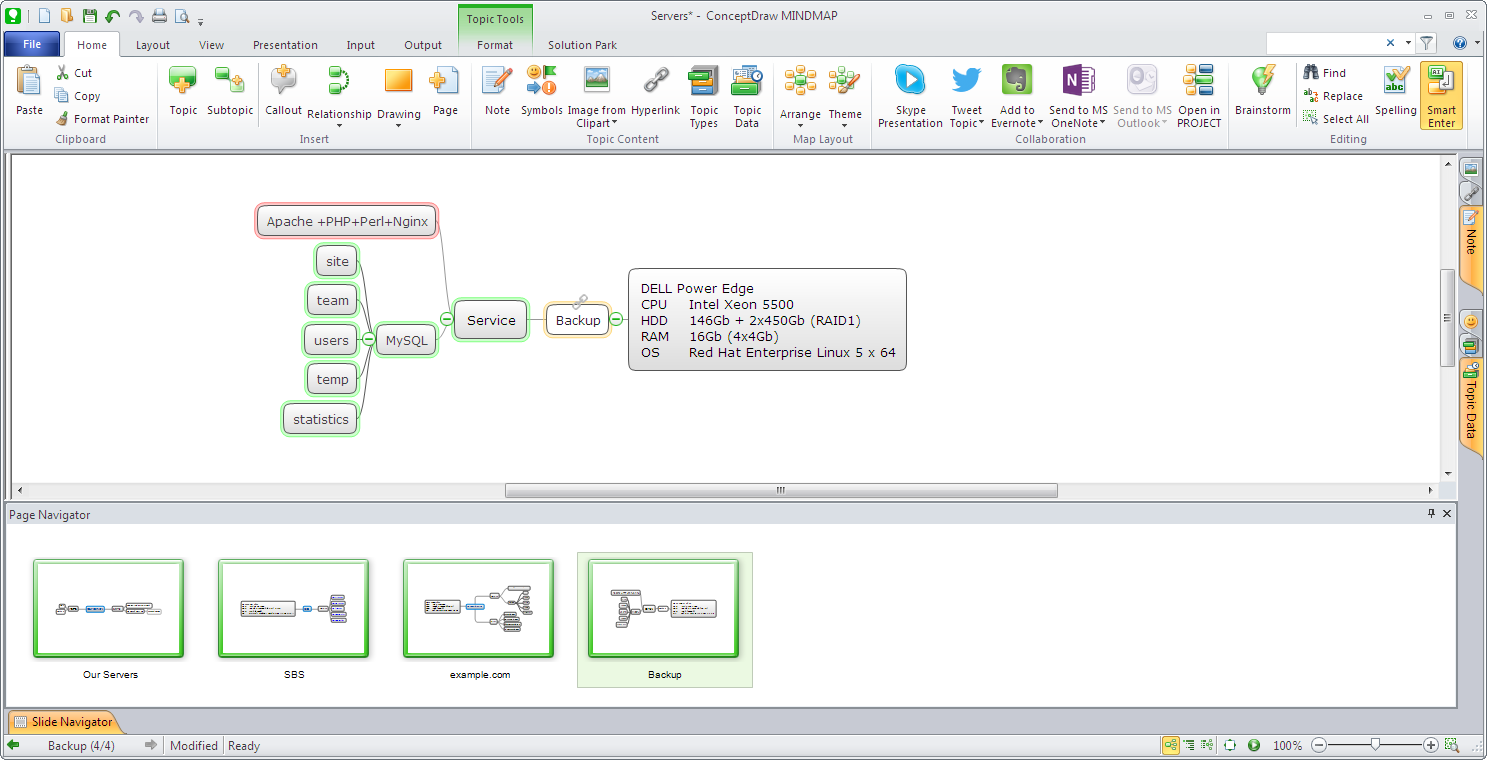Viewport: 1487px width, 760px height.
Task: Attach a Note to the topic
Action: click(497, 92)
